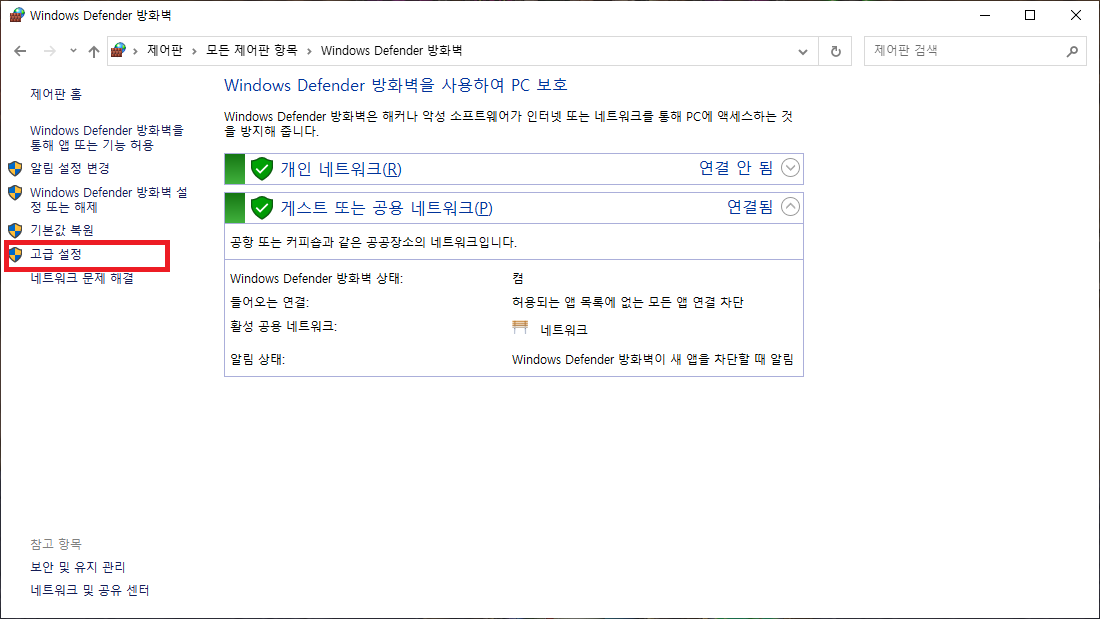Click the firewall icon in address bar
Screen dimensions: 1100x619
click(119, 51)
